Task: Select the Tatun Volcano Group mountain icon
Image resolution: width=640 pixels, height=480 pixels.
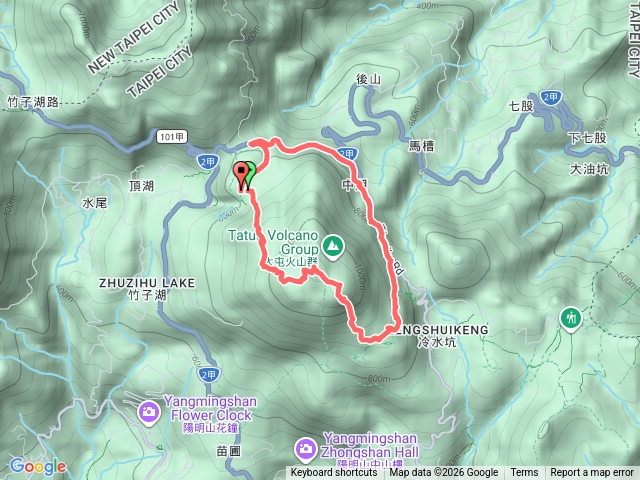Action: pyautogui.click(x=333, y=247)
